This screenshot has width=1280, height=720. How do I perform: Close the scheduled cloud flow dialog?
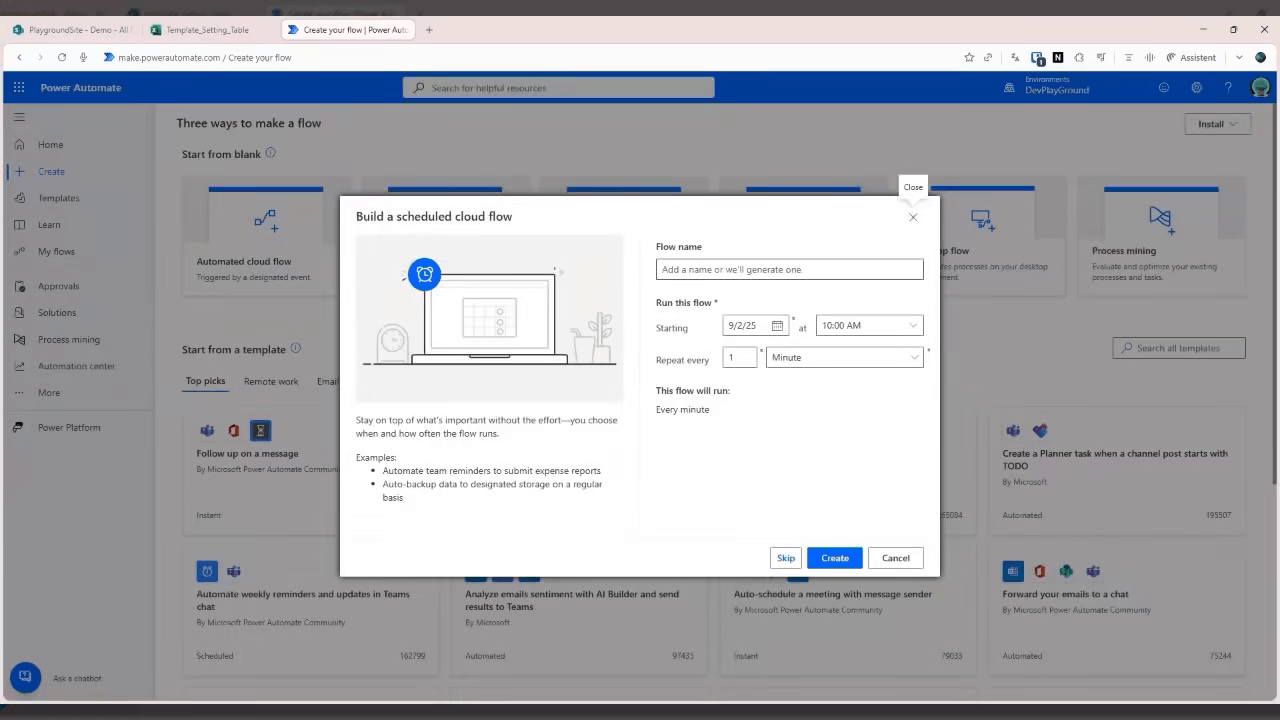[913, 217]
